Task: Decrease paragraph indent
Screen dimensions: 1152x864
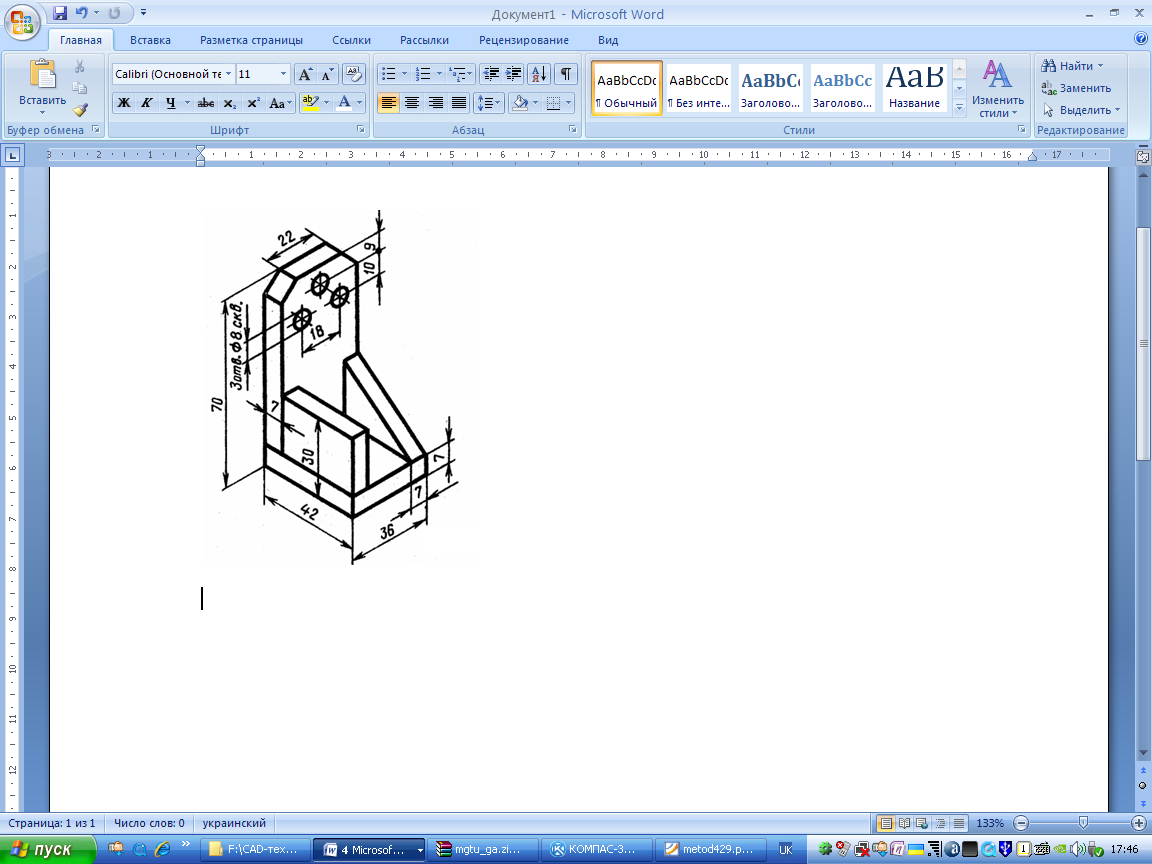Action: (491, 74)
